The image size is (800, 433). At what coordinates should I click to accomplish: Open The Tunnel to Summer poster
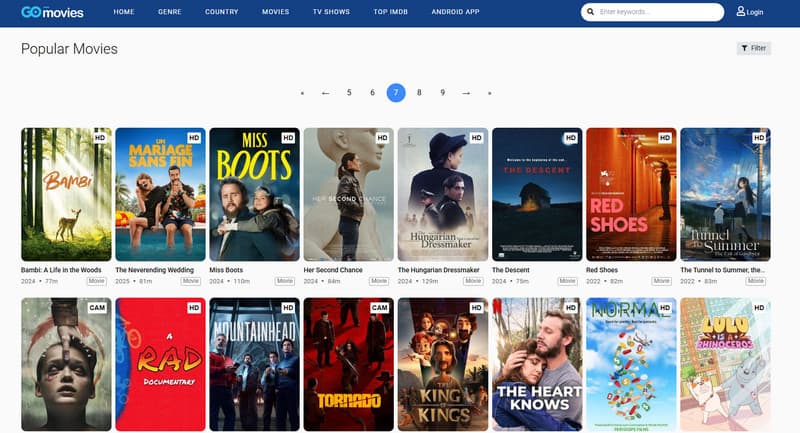[x=725, y=194]
